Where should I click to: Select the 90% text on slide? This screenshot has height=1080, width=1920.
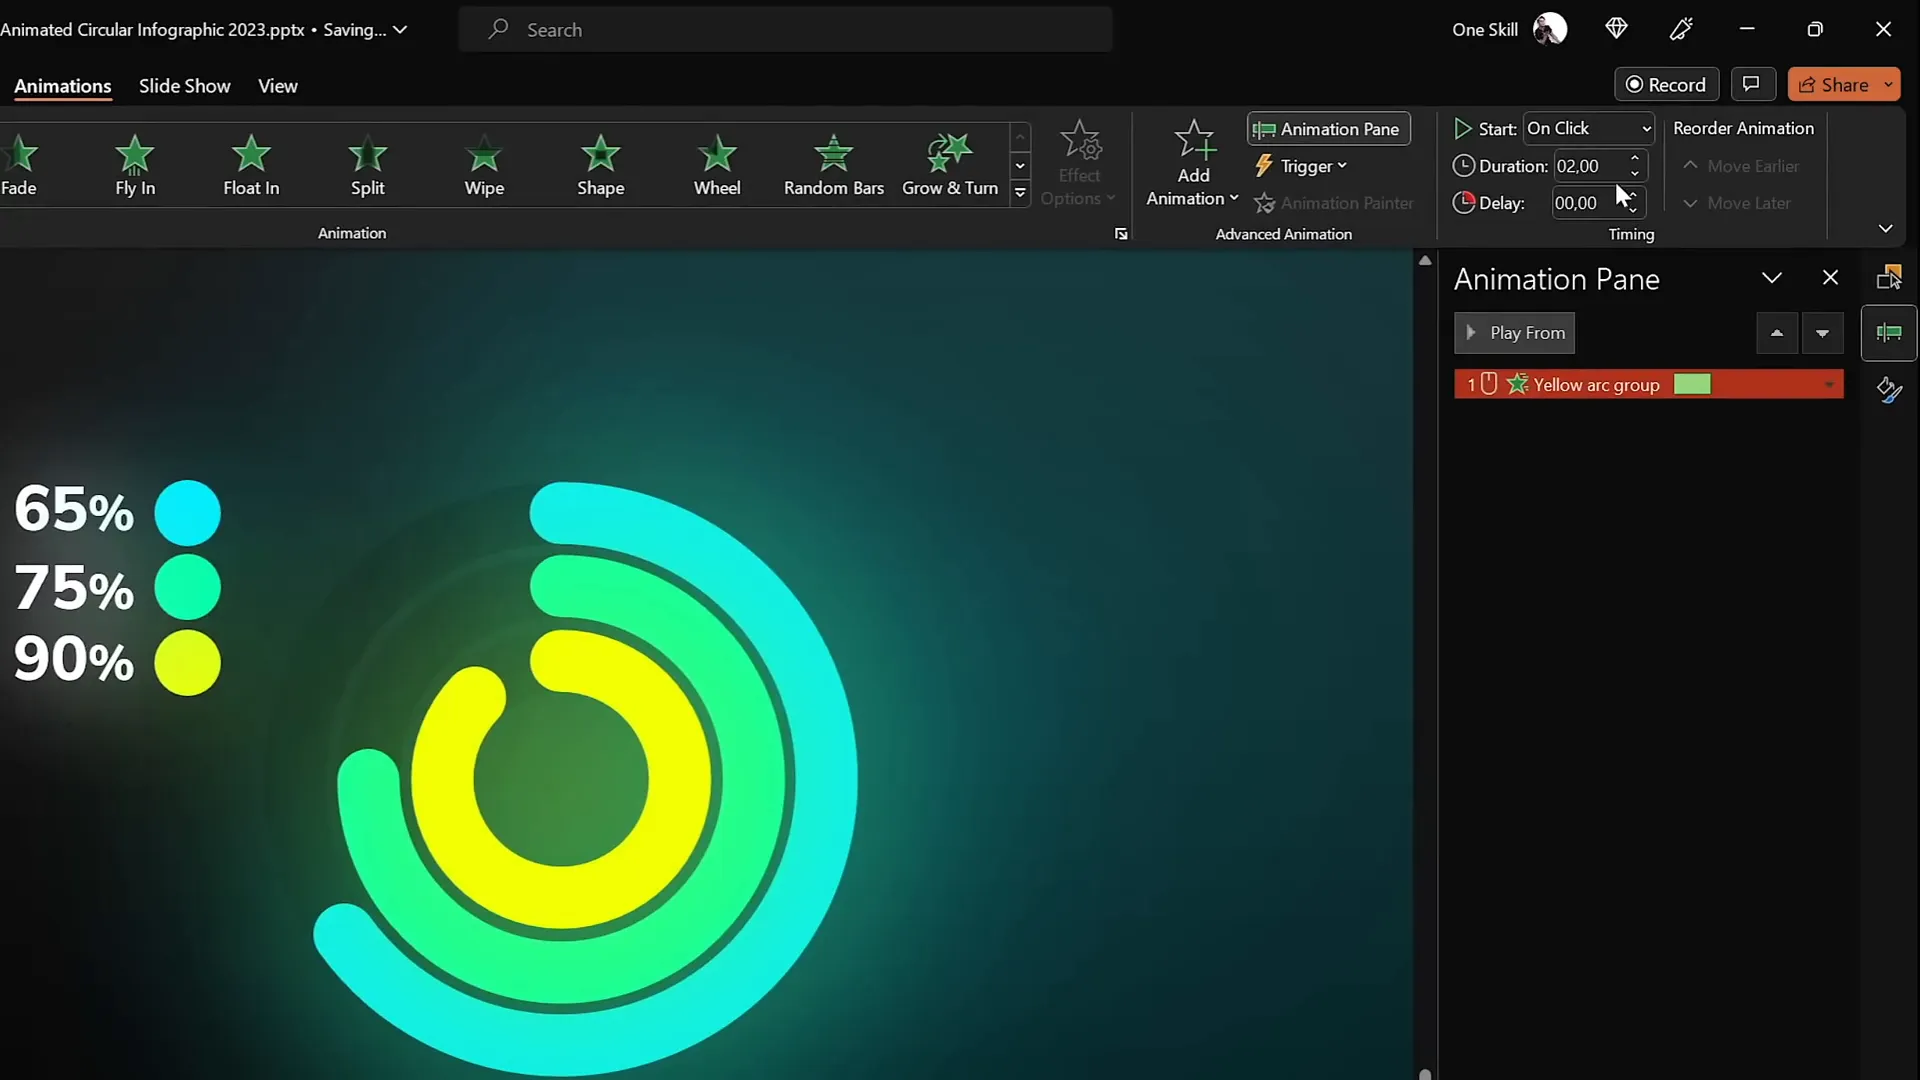(74, 660)
